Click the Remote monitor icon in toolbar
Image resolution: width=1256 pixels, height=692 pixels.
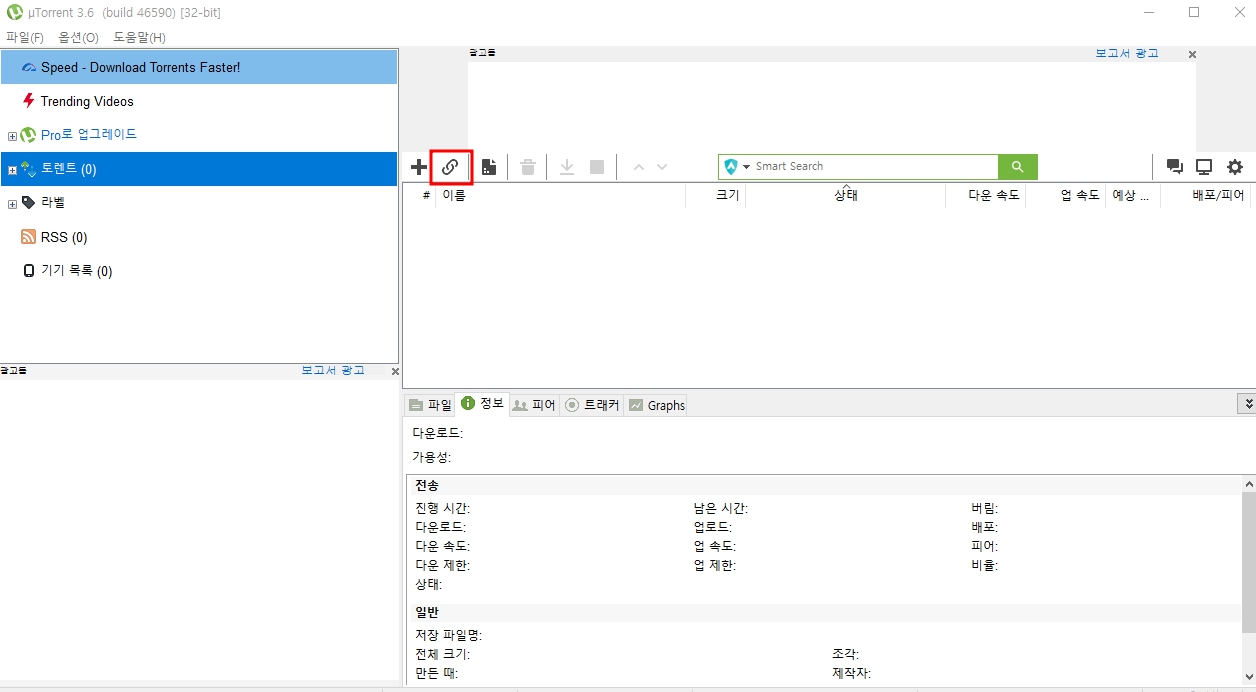point(1204,167)
